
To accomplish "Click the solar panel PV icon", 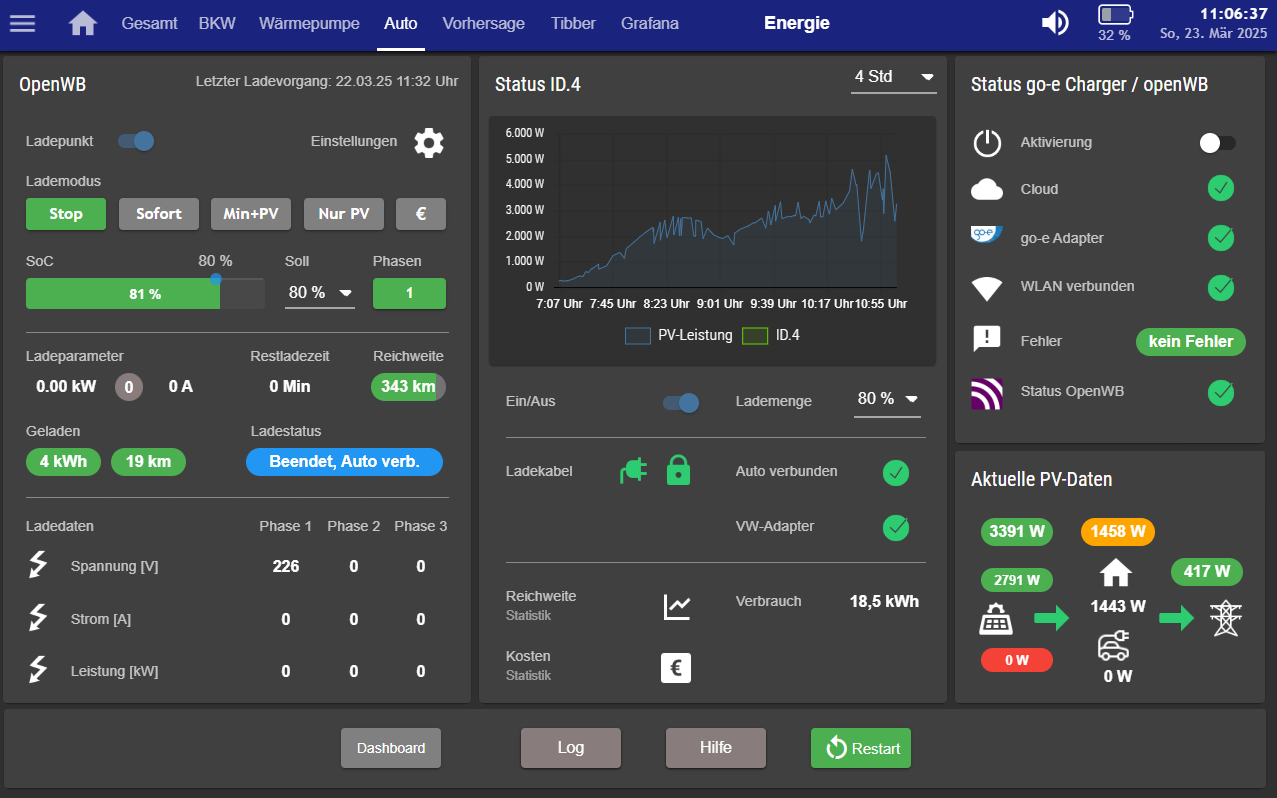I will (995, 621).
